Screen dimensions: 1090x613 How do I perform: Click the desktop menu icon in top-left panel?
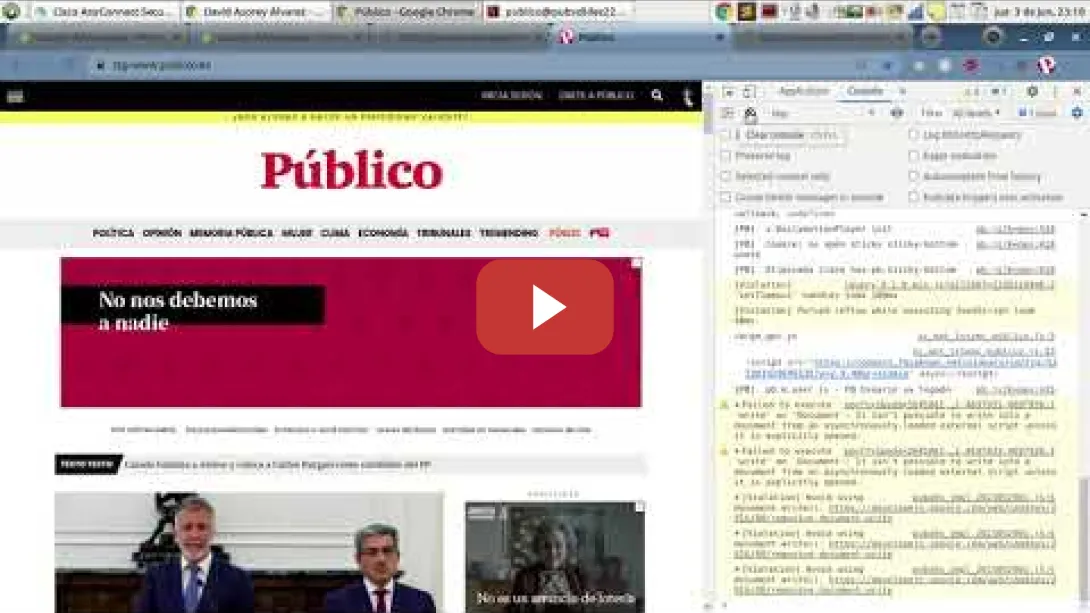[x=10, y=11]
